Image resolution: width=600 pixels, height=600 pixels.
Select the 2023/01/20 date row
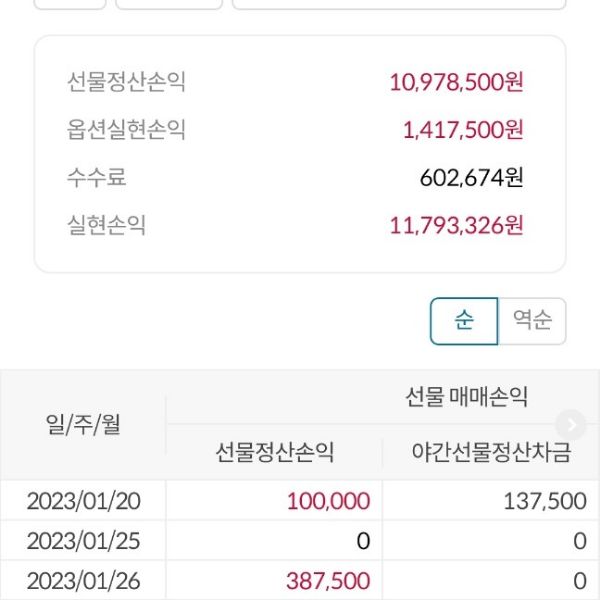click(x=83, y=501)
